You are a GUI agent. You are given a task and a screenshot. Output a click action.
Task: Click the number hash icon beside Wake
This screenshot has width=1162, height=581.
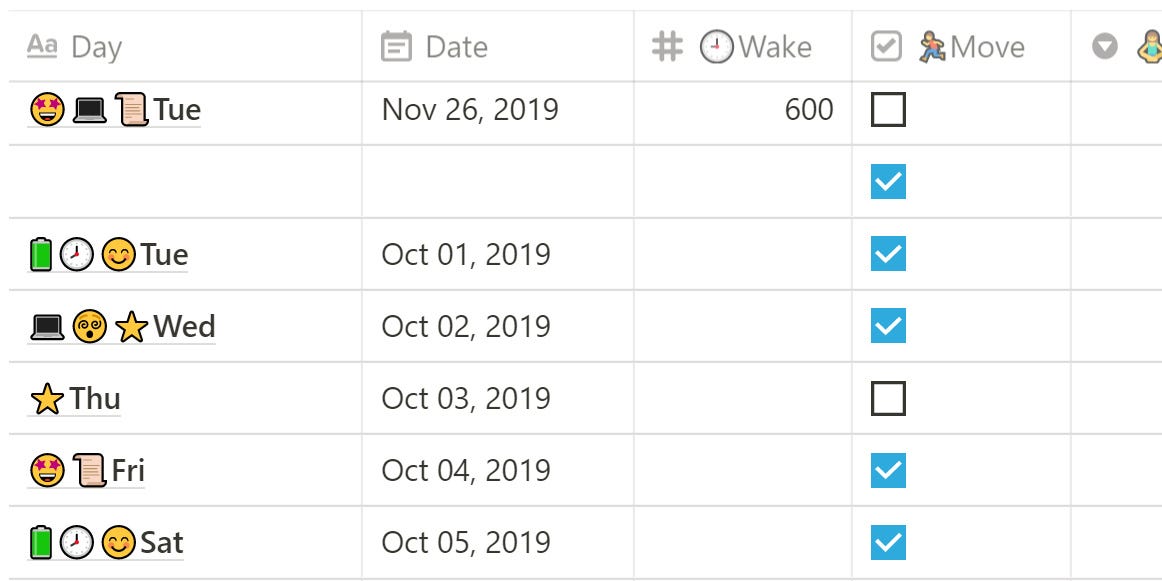[667, 47]
